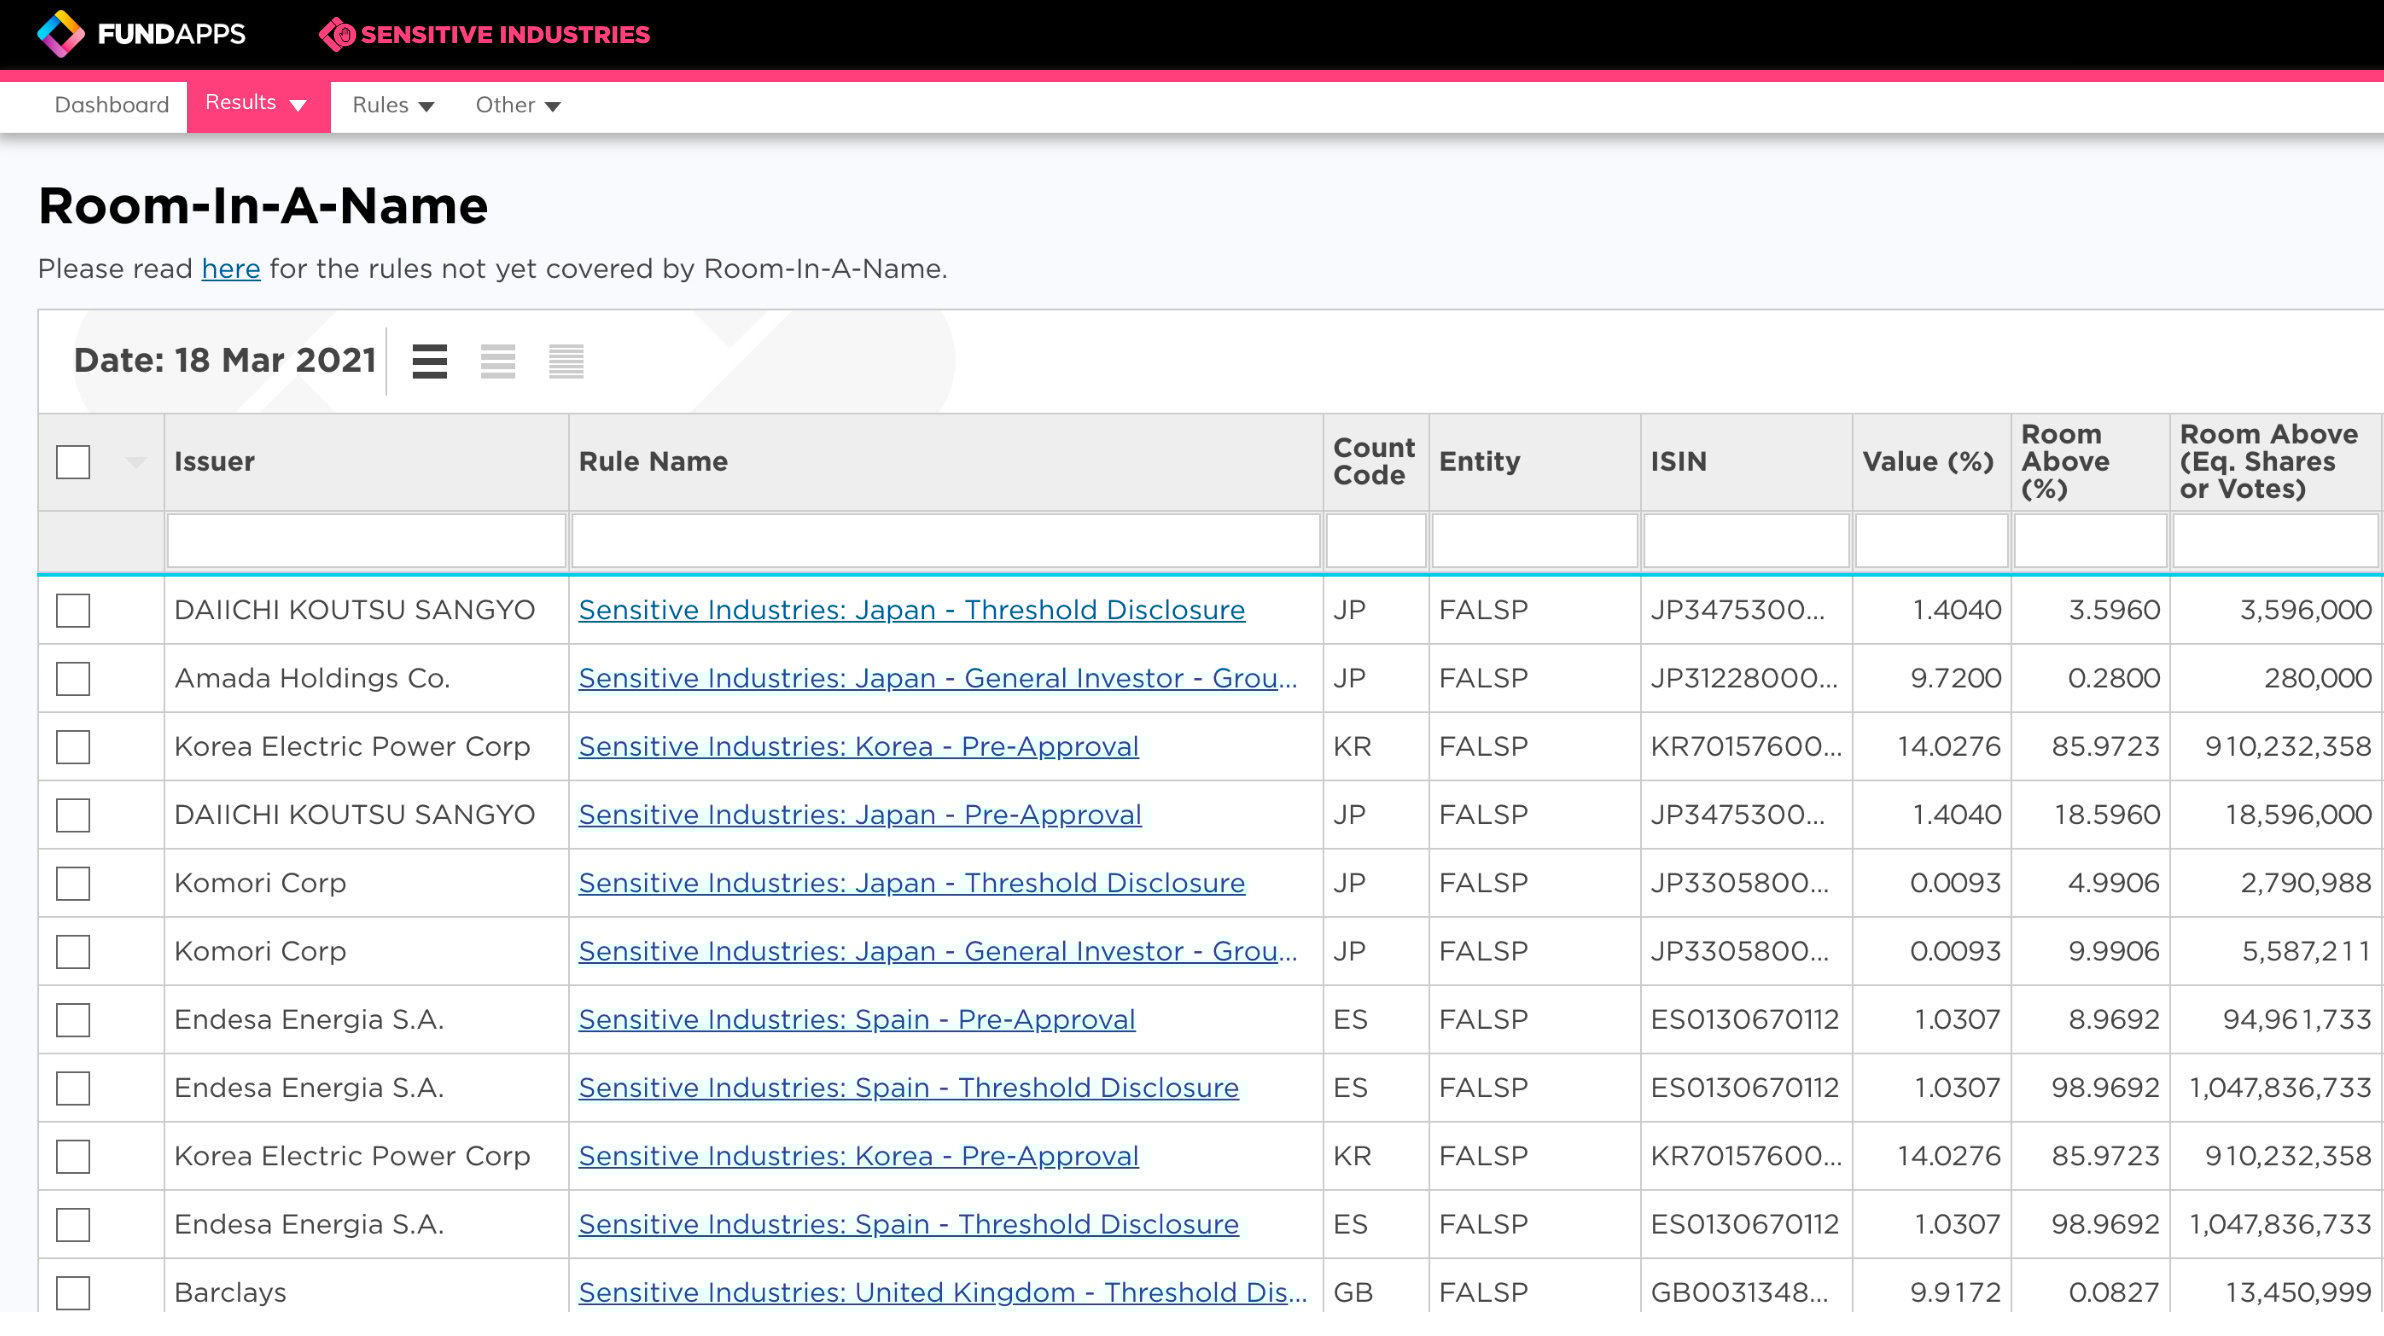Tick the DAIICHI KOUTSU SANGYO Pre-Approval row checkbox

pyautogui.click(x=73, y=815)
